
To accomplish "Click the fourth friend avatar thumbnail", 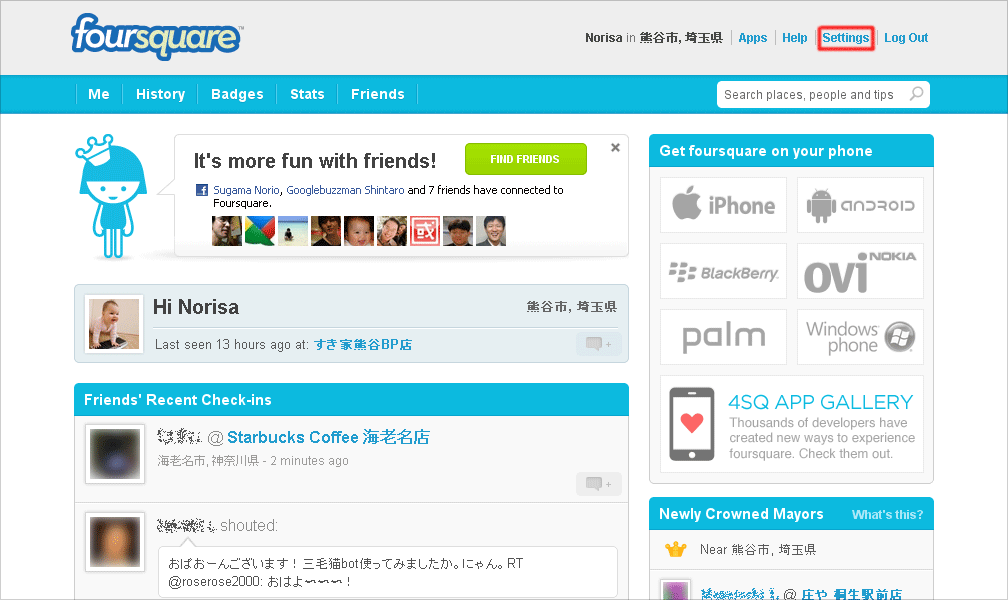I will 326,231.
